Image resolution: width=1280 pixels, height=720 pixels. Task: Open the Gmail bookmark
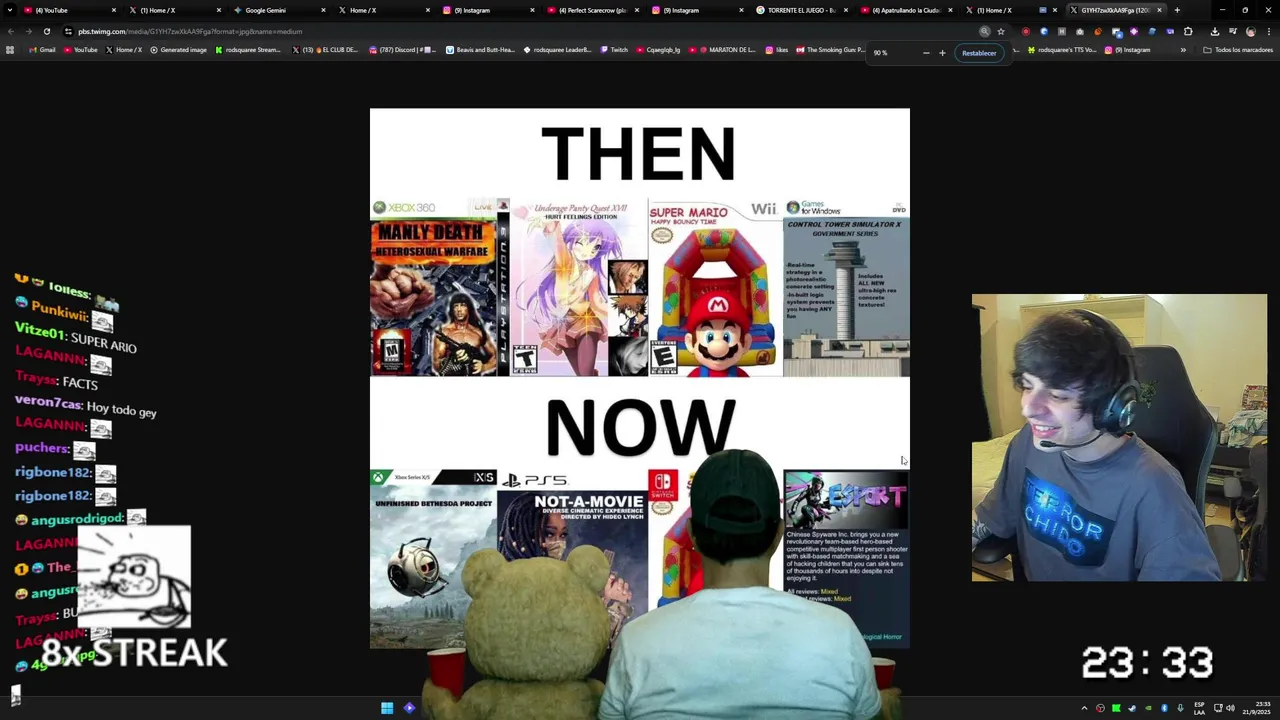pyautogui.click(x=42, y=50)
